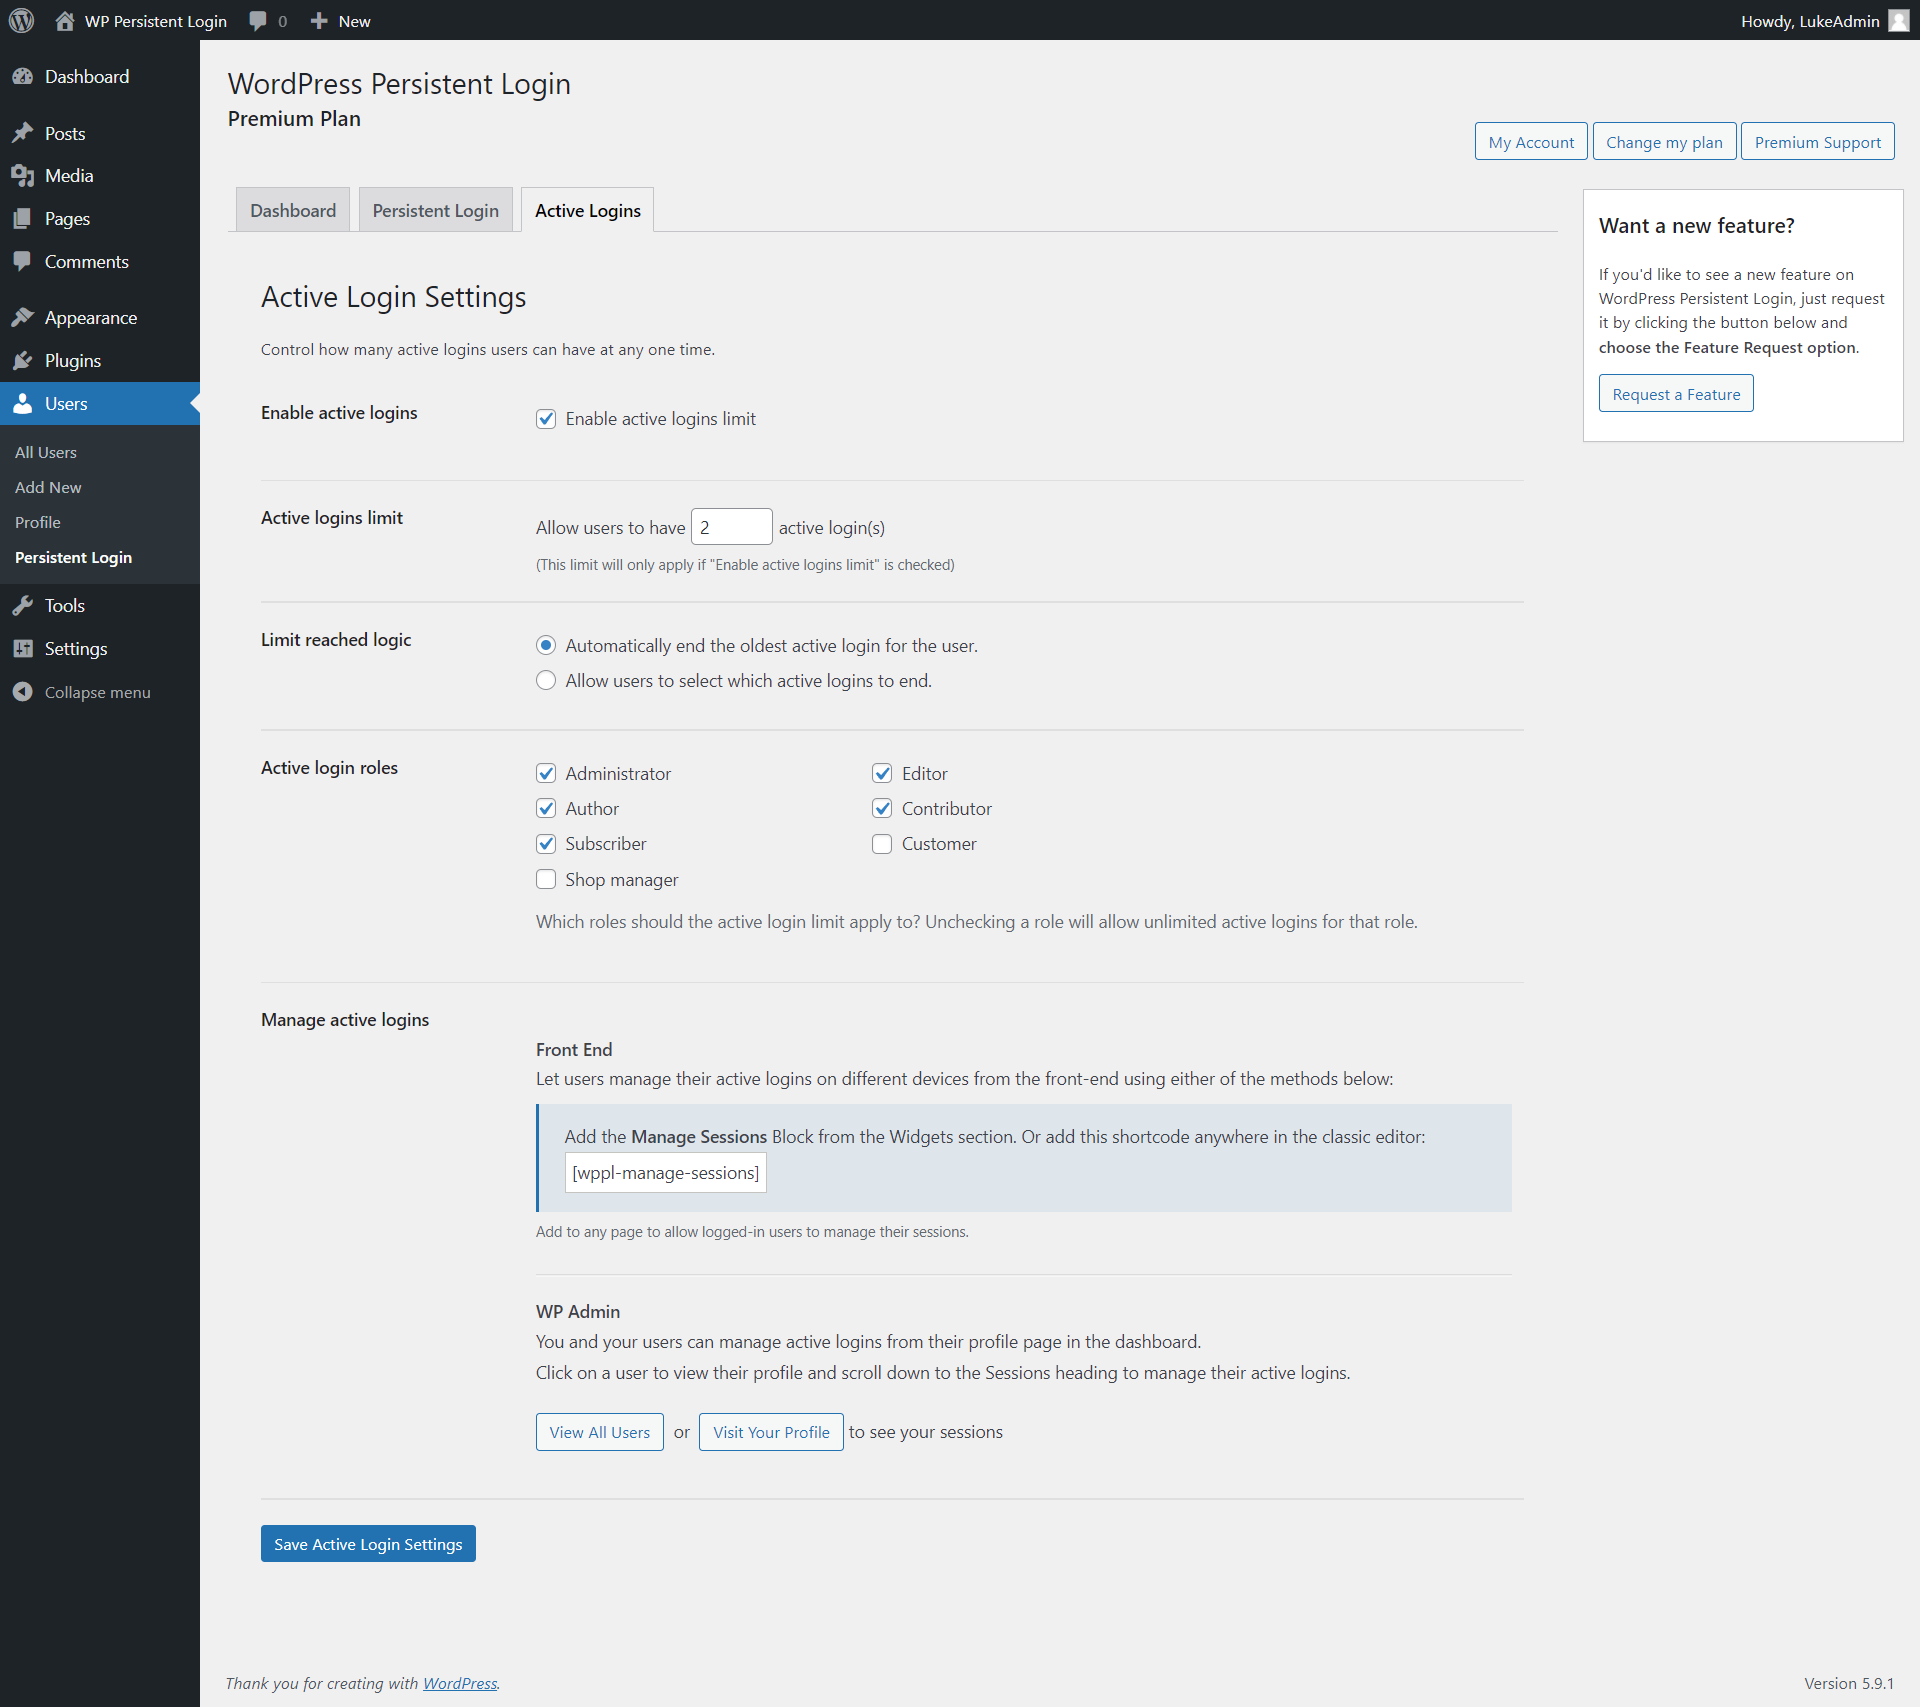The height and width of the screenshot is (1707, 1920).
Task: Select Allow users to select which logins to end
Action: point(546,681)
